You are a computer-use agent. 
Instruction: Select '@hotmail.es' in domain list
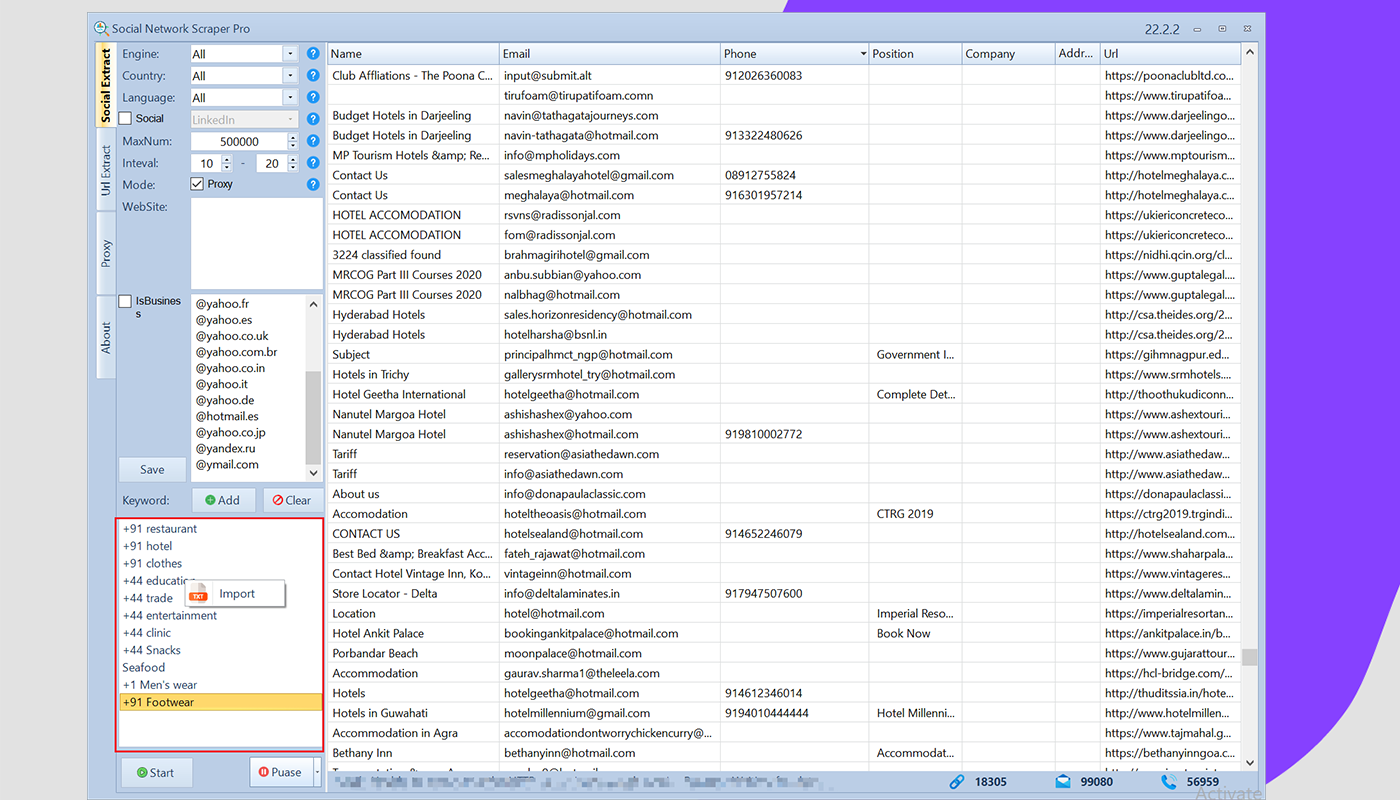227,416
